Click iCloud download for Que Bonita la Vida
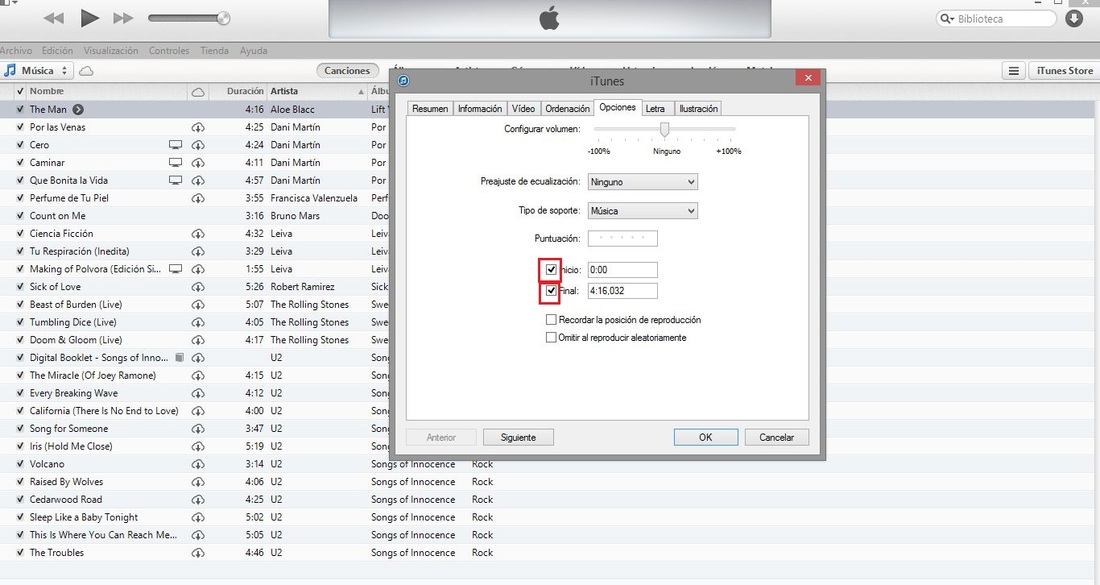Screen dimensions: 1100x585 tap(198, 181)
